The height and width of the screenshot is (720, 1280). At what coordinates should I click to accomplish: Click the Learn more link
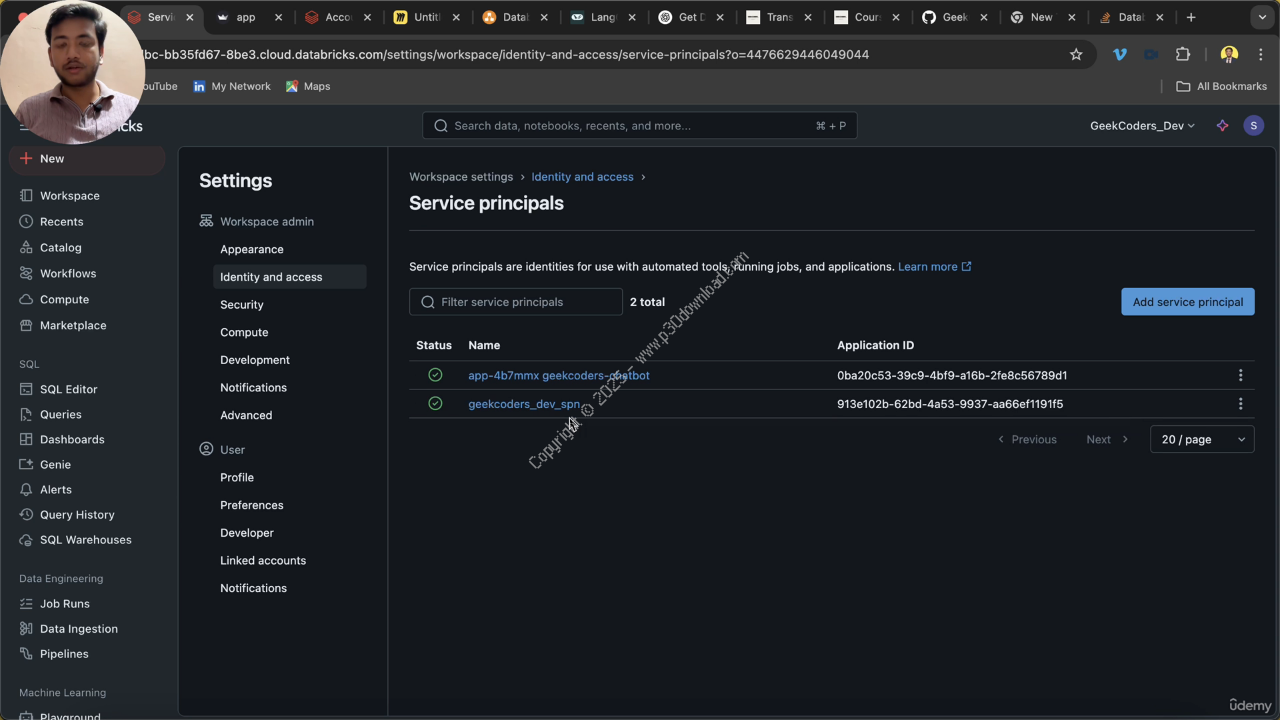(x=934, y=267)
